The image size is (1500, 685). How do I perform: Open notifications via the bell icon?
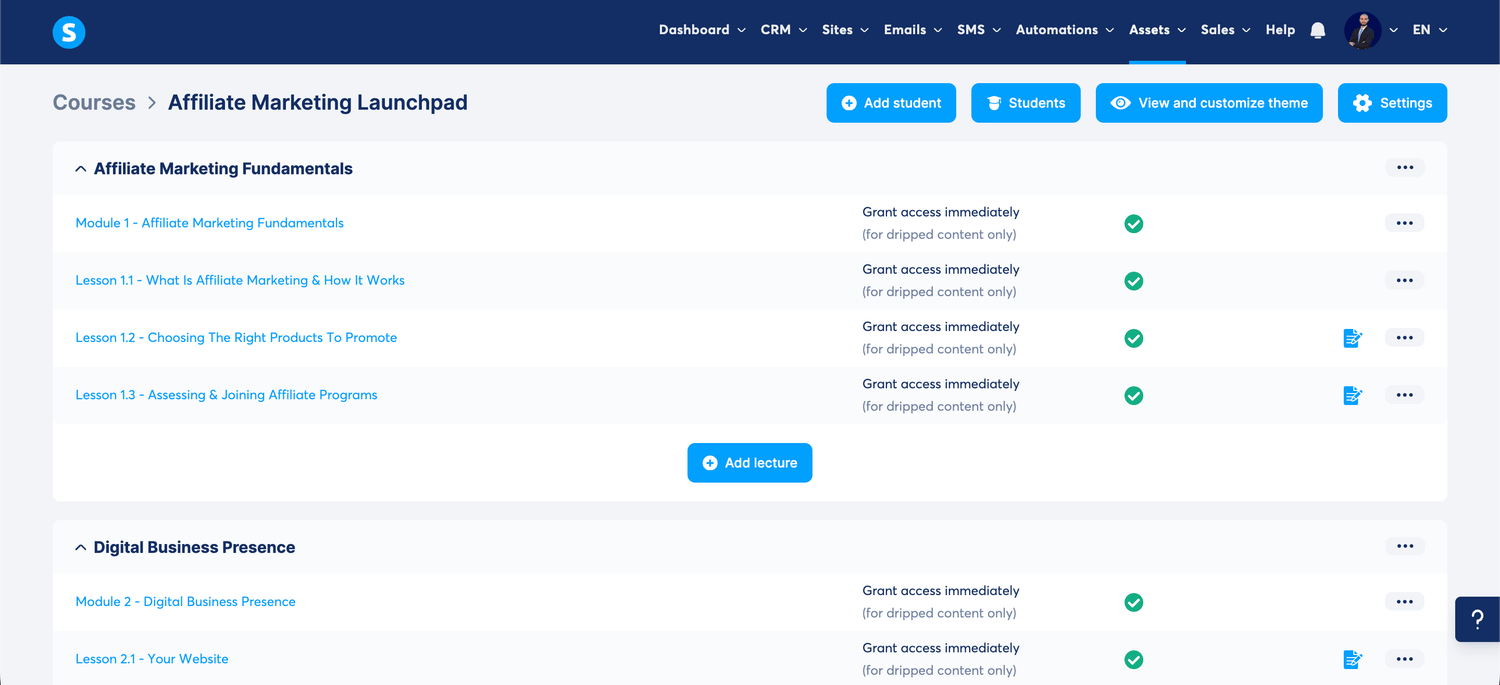coord(1317,30)
